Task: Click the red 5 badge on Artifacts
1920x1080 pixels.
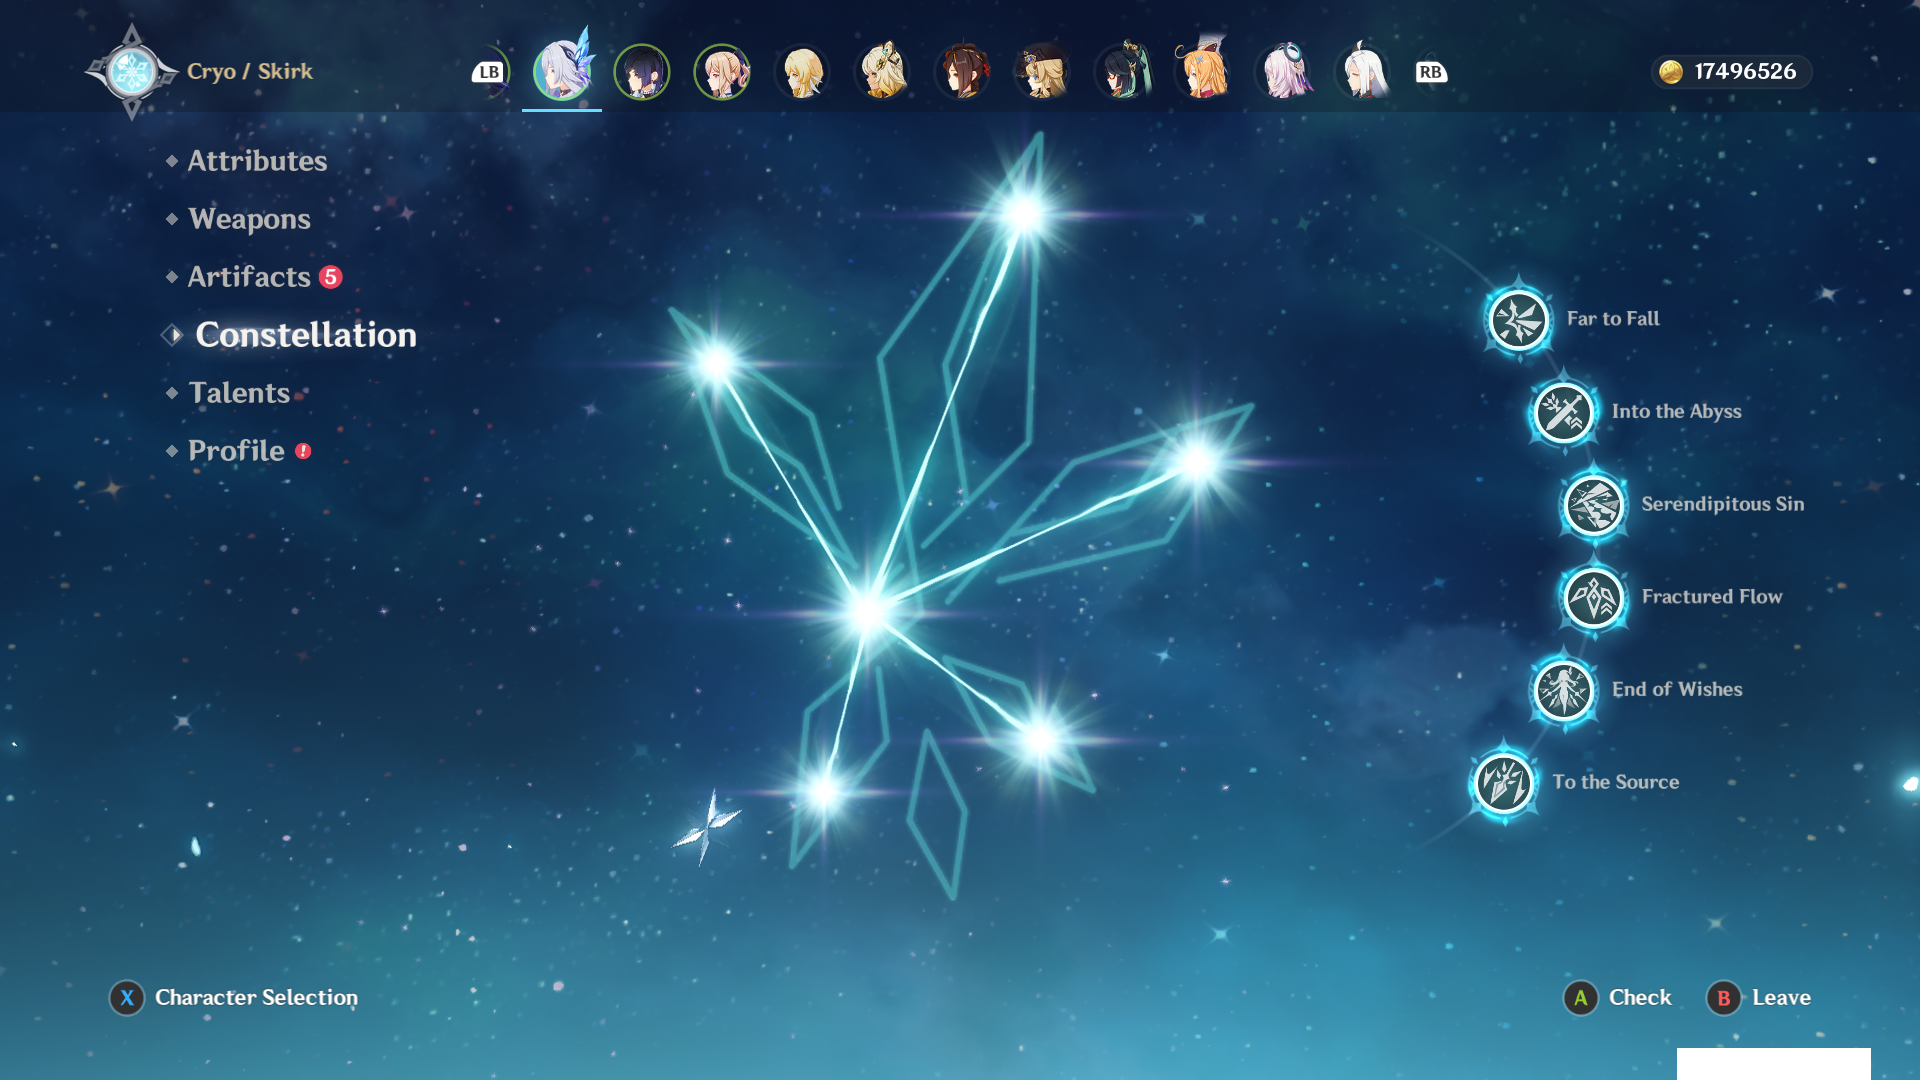Action: tap(330, 277)
